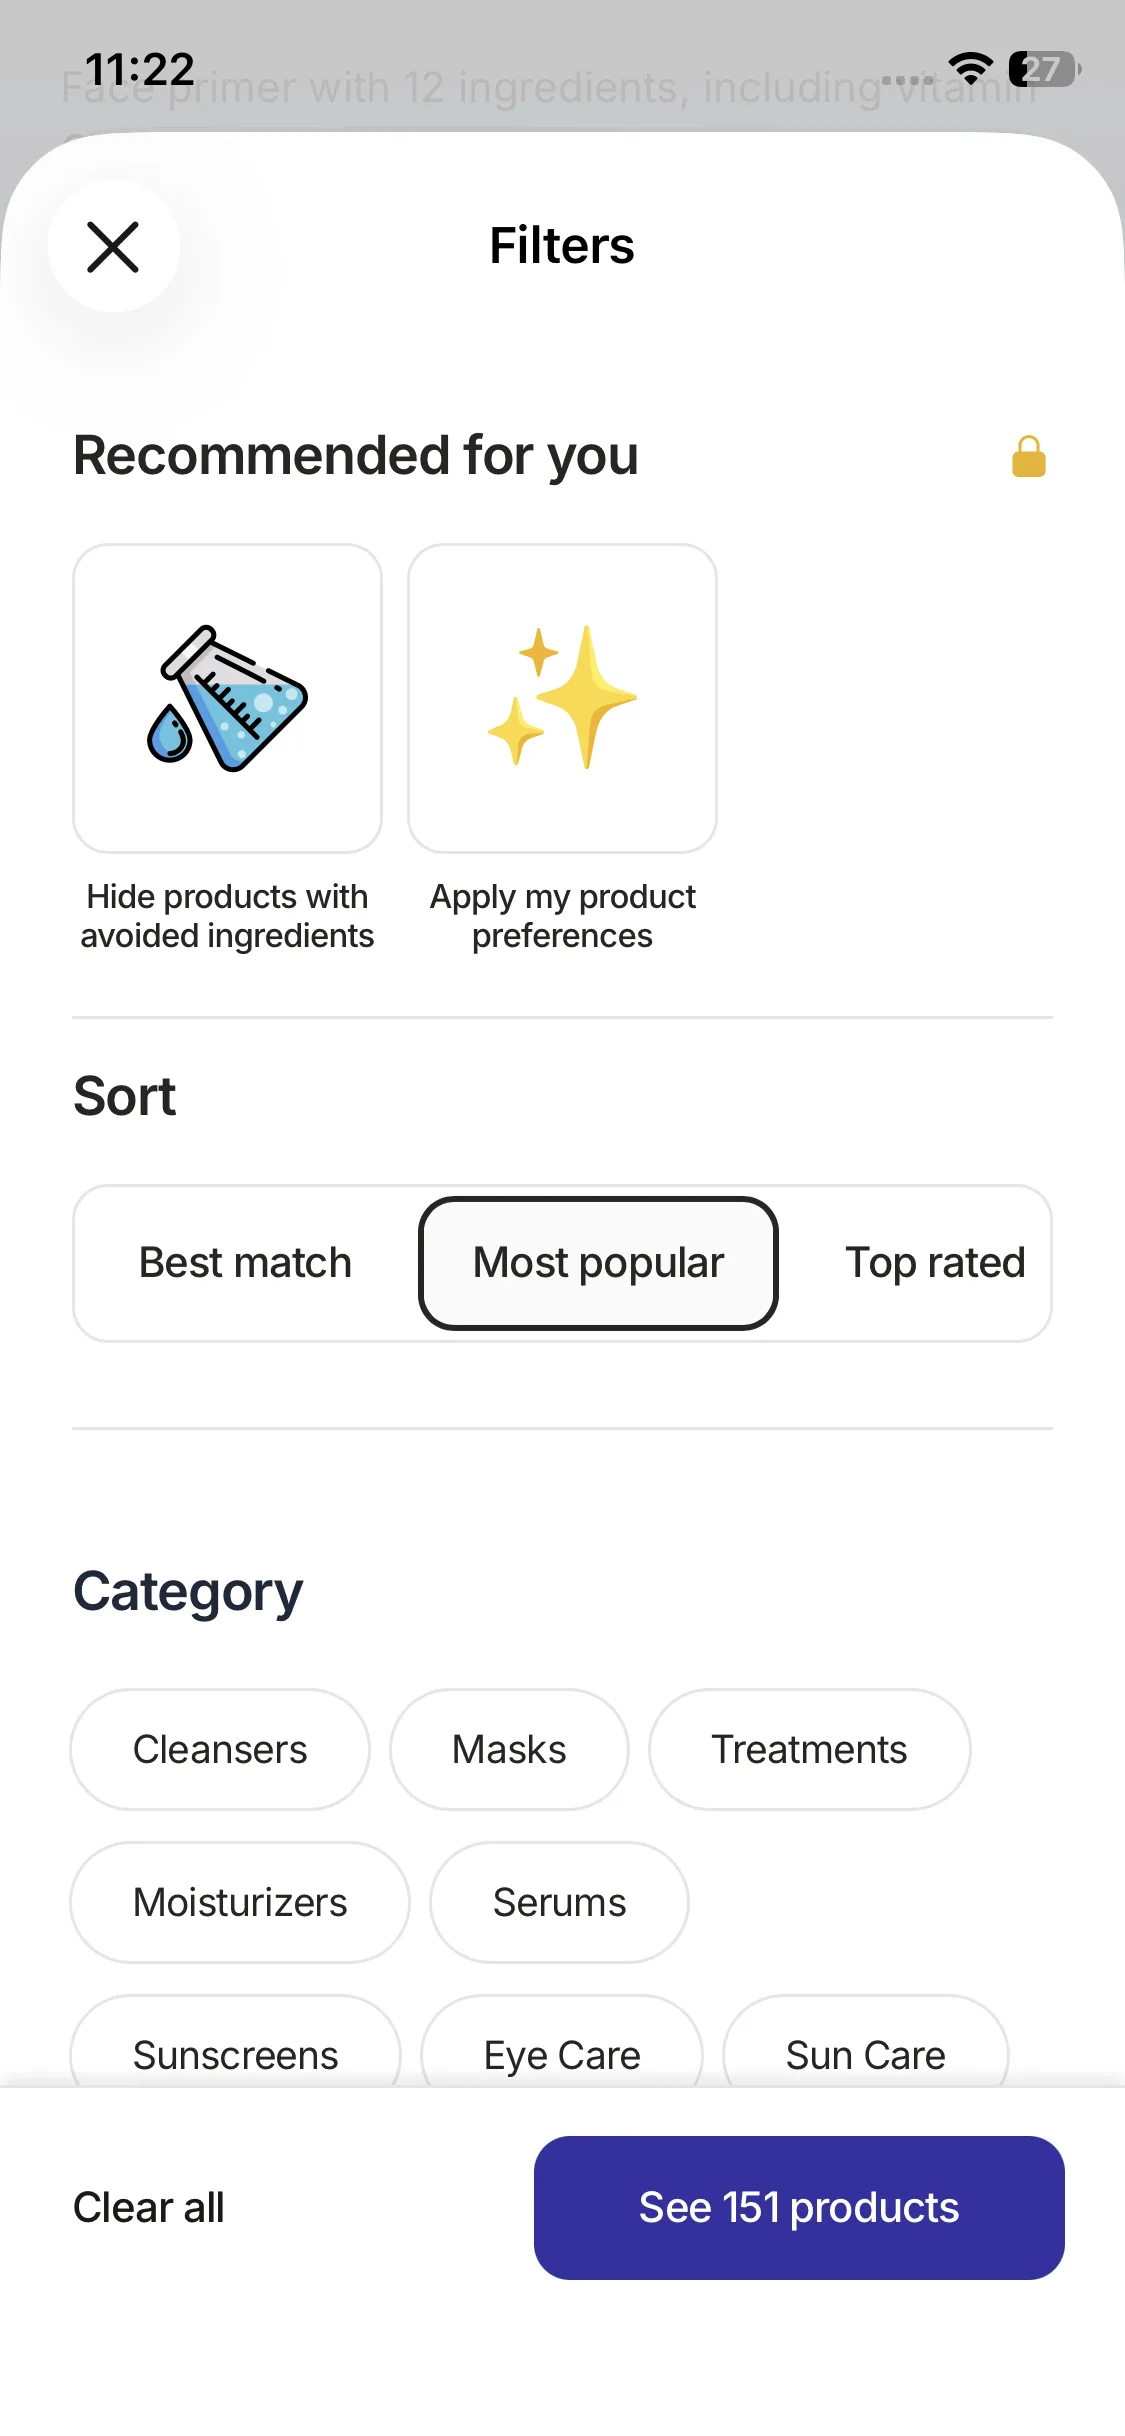Tap the Hide products with avoided ingredients label
This screenshot has width=1125, height=2436.
[228, 916]
